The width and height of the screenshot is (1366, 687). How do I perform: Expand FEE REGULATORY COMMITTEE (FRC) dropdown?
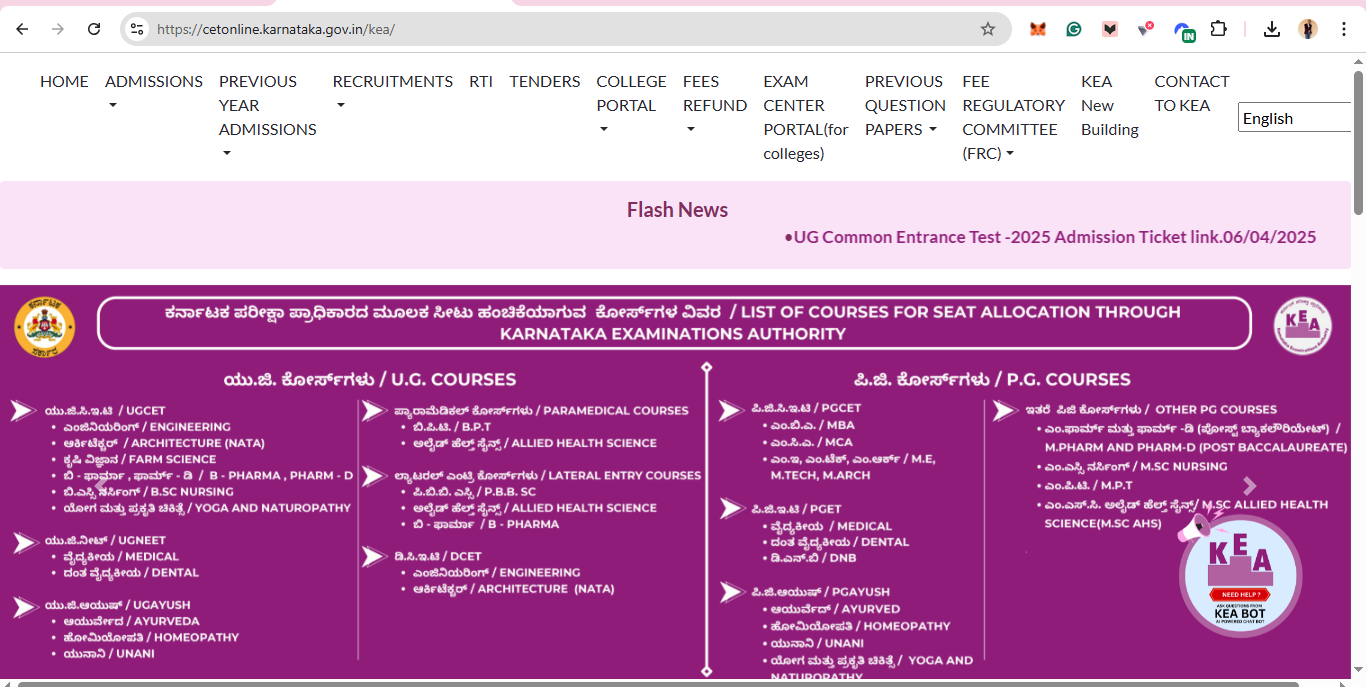[x=1013, y=116]
